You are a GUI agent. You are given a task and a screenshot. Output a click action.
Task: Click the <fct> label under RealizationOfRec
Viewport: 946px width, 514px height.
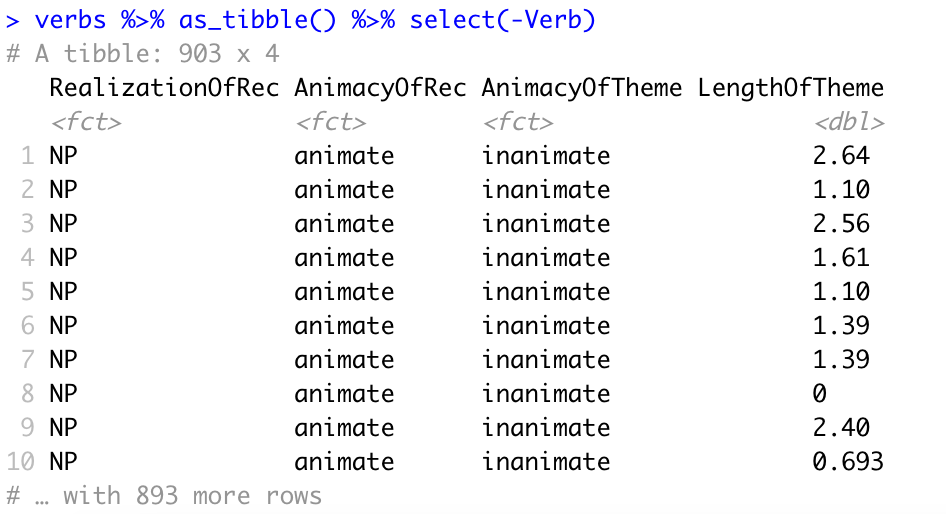click(85, 122)
